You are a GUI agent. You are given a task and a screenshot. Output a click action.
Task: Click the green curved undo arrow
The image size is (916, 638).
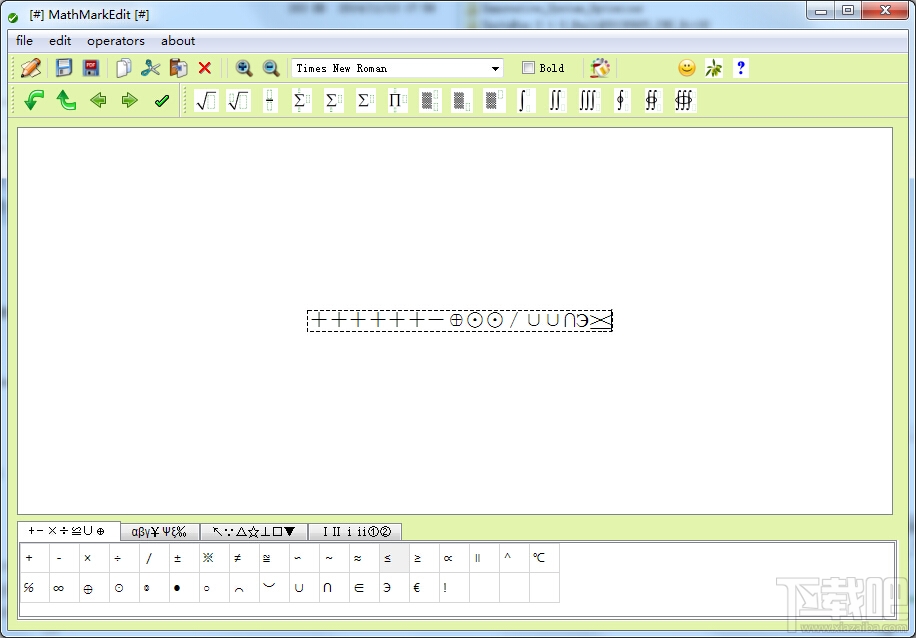click(34, 100)
